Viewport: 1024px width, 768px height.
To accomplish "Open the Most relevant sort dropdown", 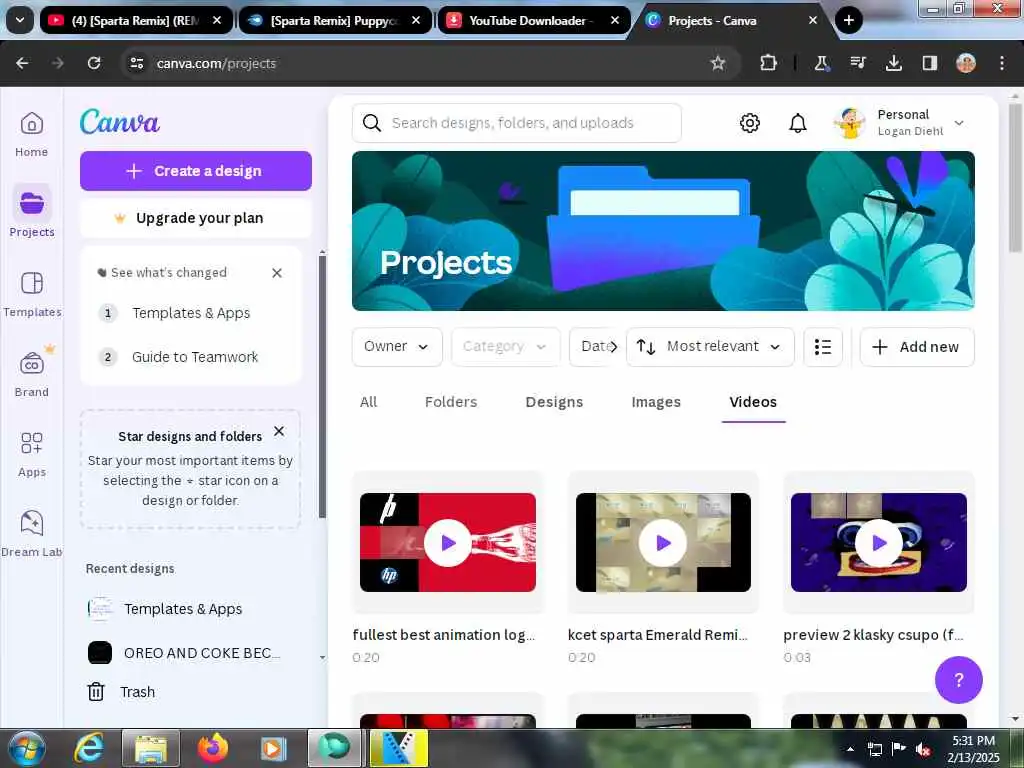I will pyautogui.click(x=711, y=347).
